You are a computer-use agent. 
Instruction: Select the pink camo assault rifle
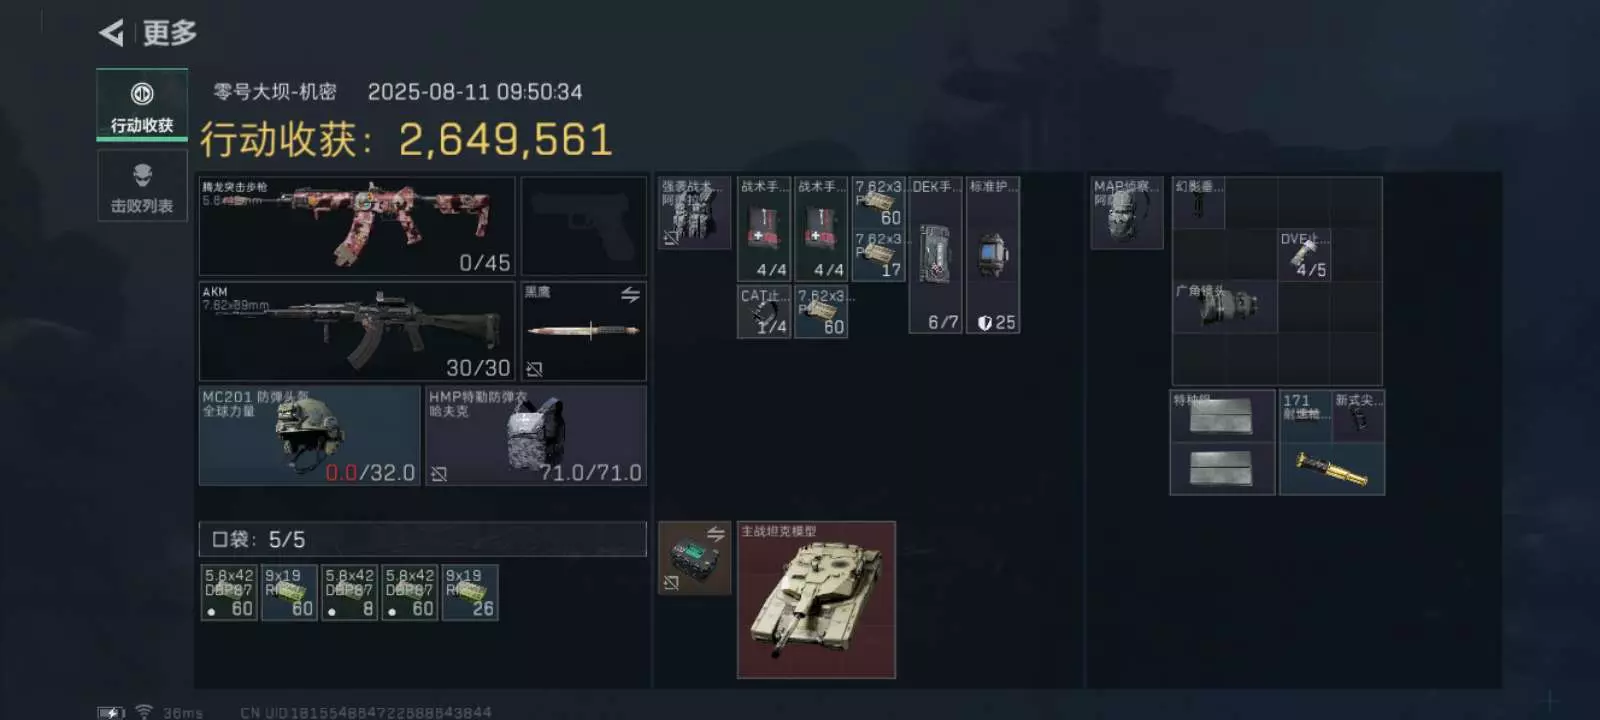pyautogui.click(x=357, y=226)
